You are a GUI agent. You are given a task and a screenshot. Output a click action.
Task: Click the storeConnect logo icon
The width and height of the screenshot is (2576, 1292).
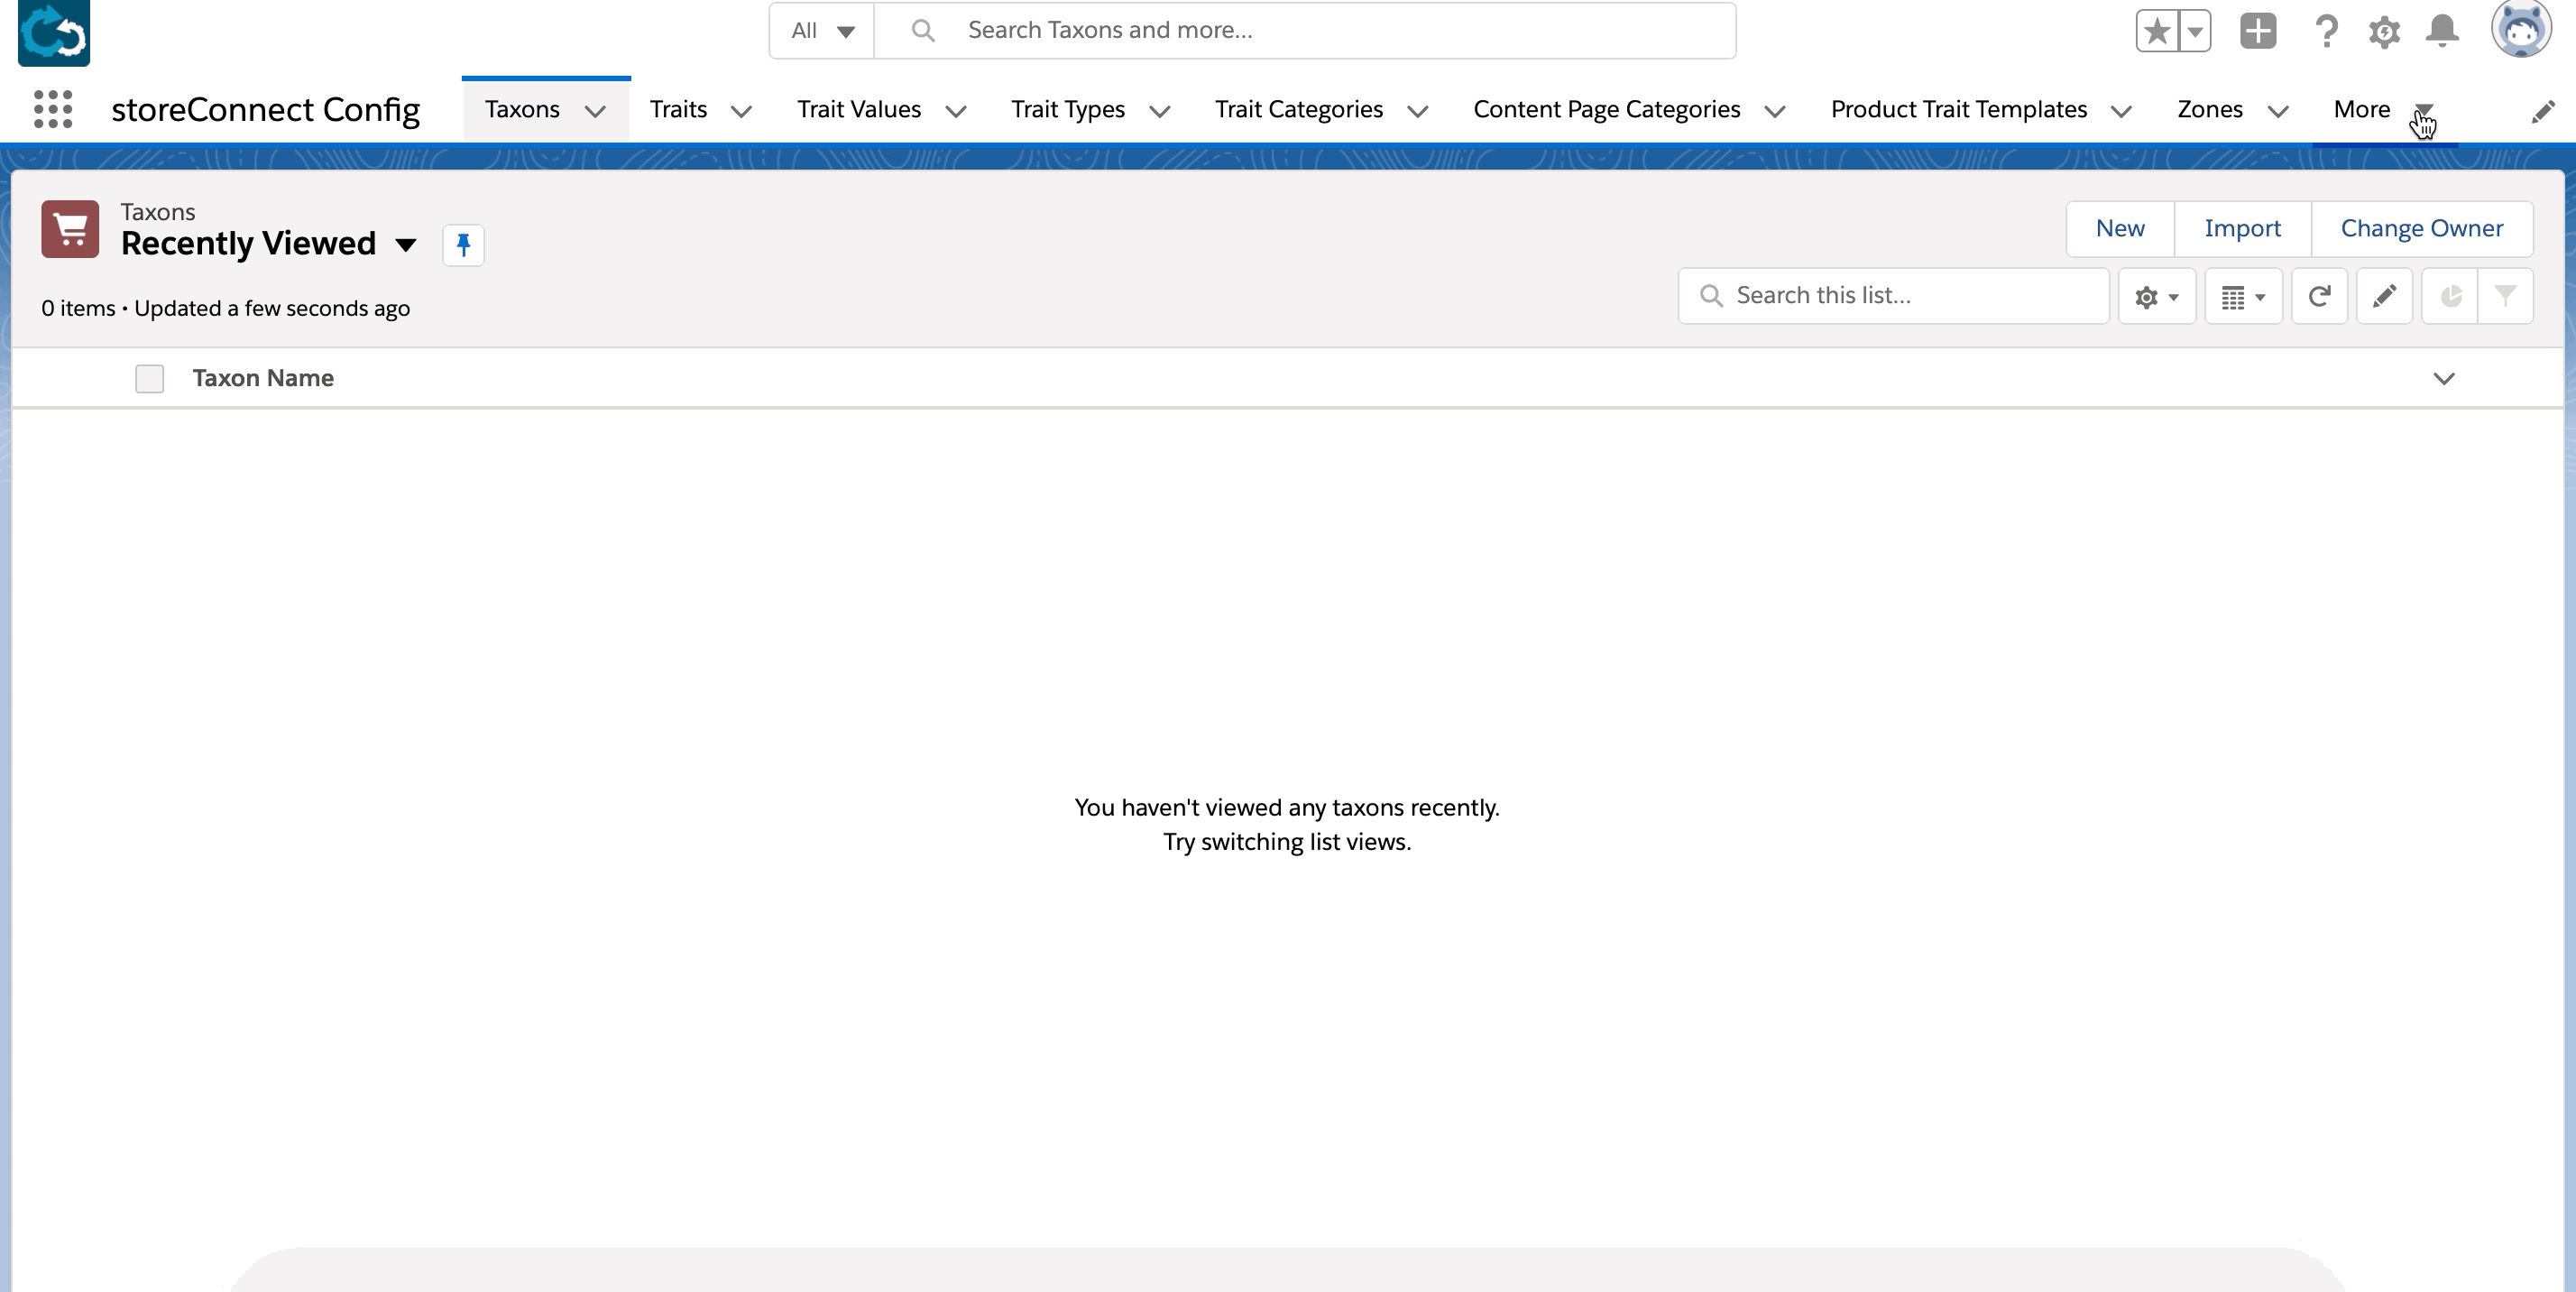point(54,33)
